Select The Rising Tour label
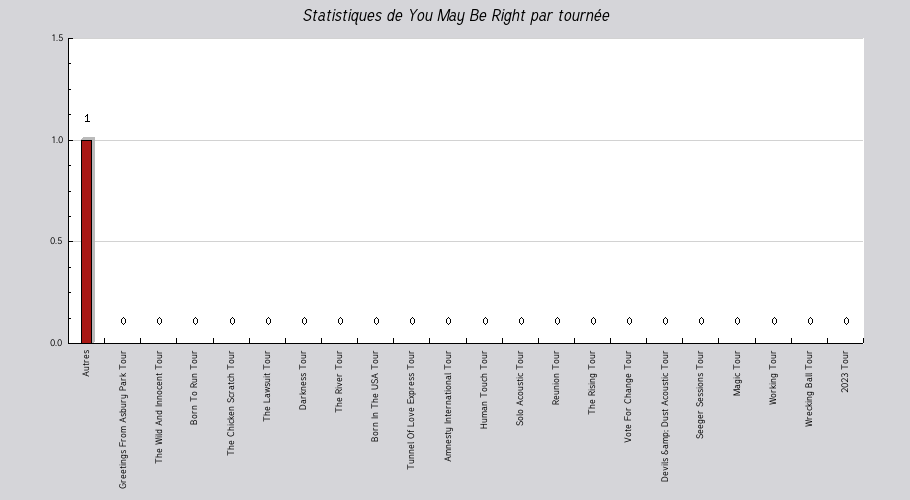Viewport: 910px width, 500px height. pos(591,382)
